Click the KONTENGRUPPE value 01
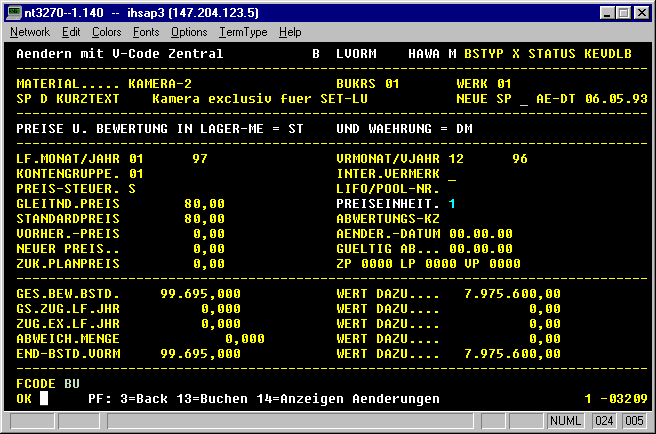This screenshot has width=656, height=434. tap(136, 174)
